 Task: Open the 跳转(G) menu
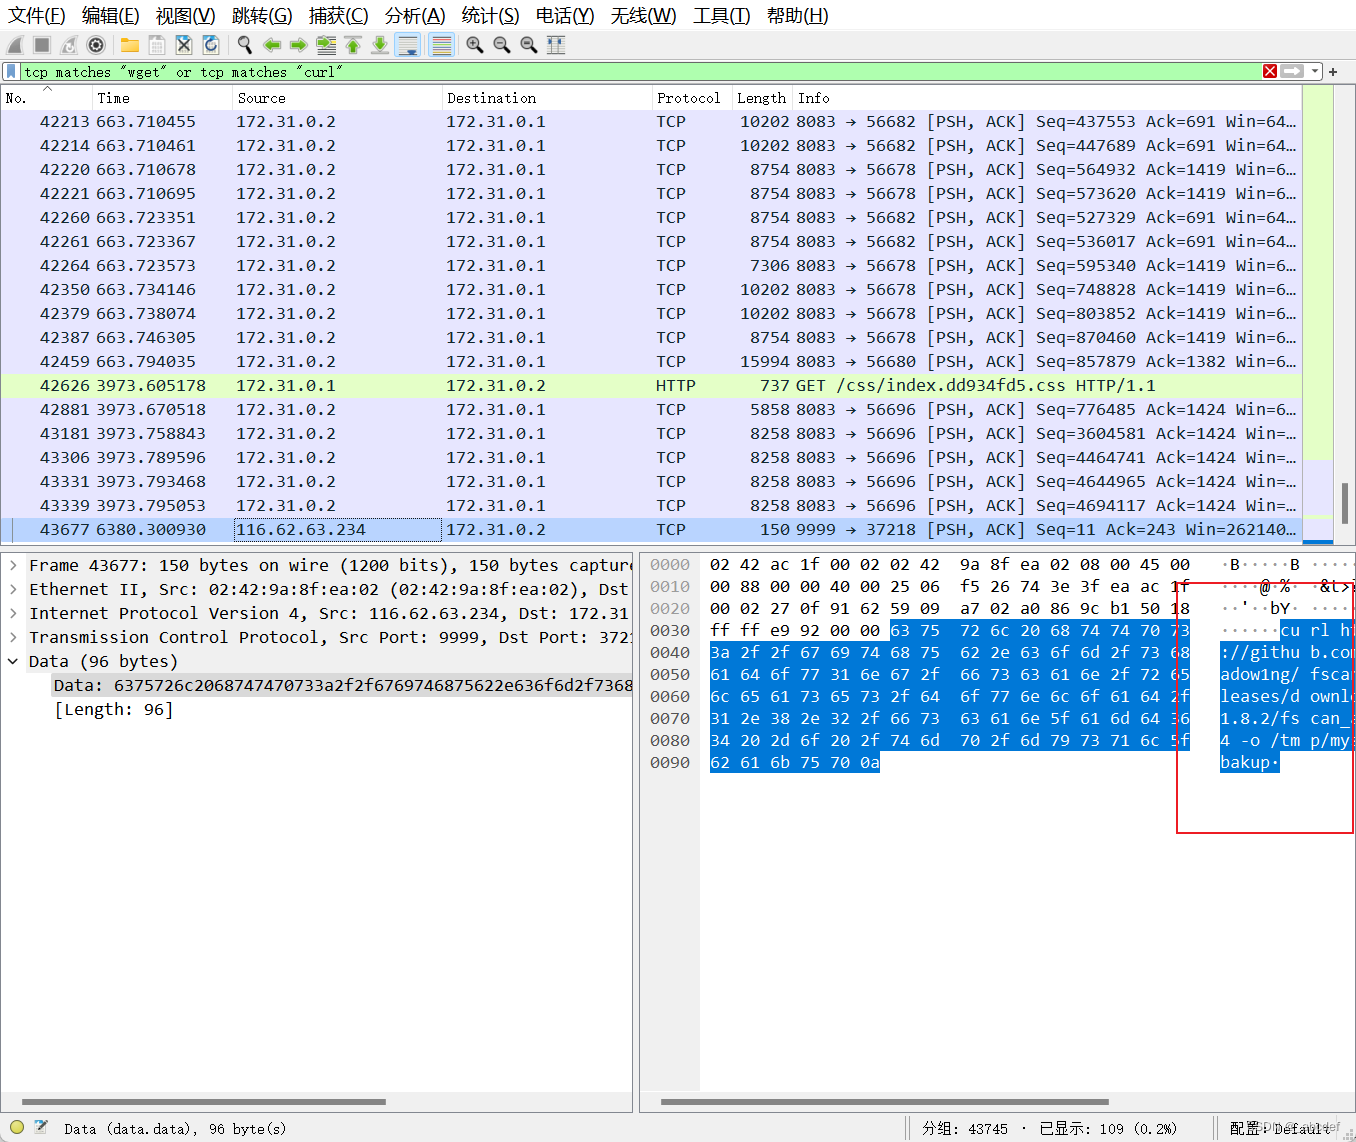(262, 16)
